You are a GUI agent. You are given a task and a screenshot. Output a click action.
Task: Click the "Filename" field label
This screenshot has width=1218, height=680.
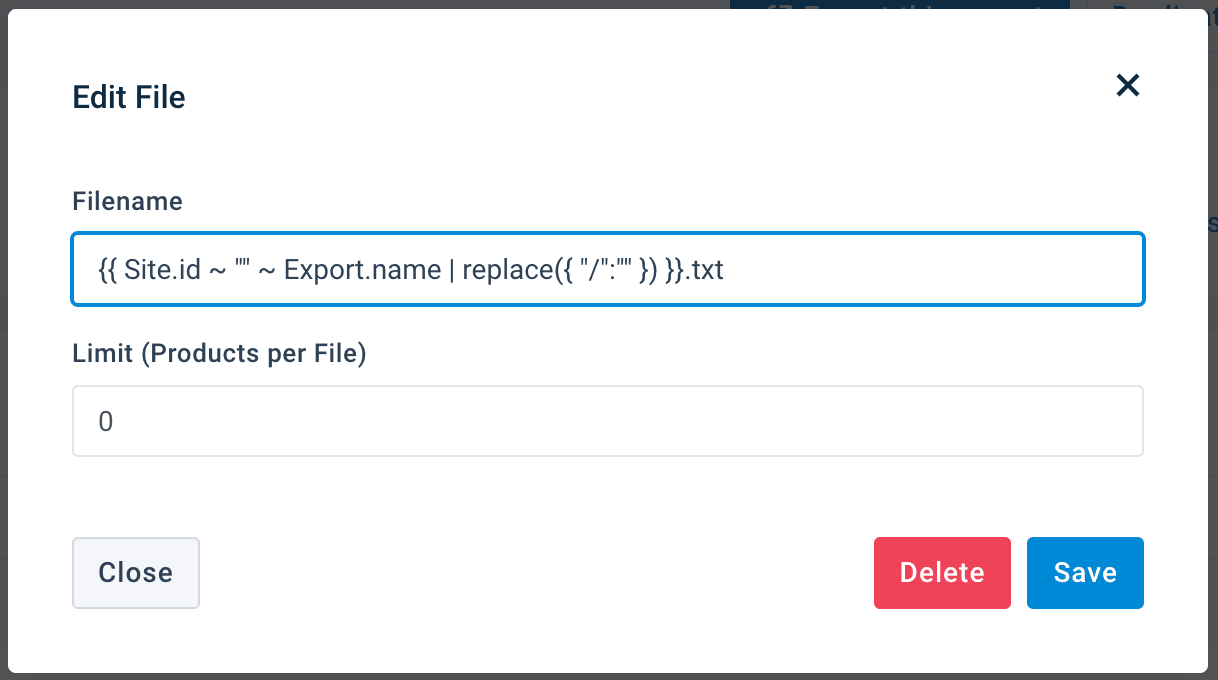tap(128, 201)
